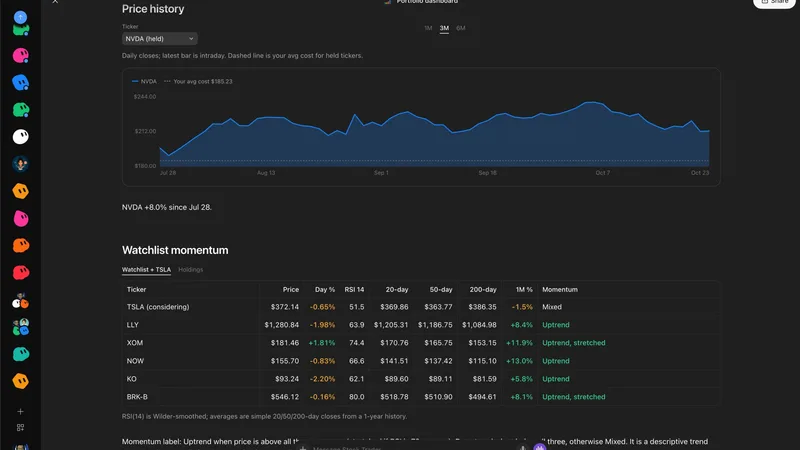Click the avg cost $185.23 legend entry
Viewport: 800px width, 450px height.
(x=198, y=81)
